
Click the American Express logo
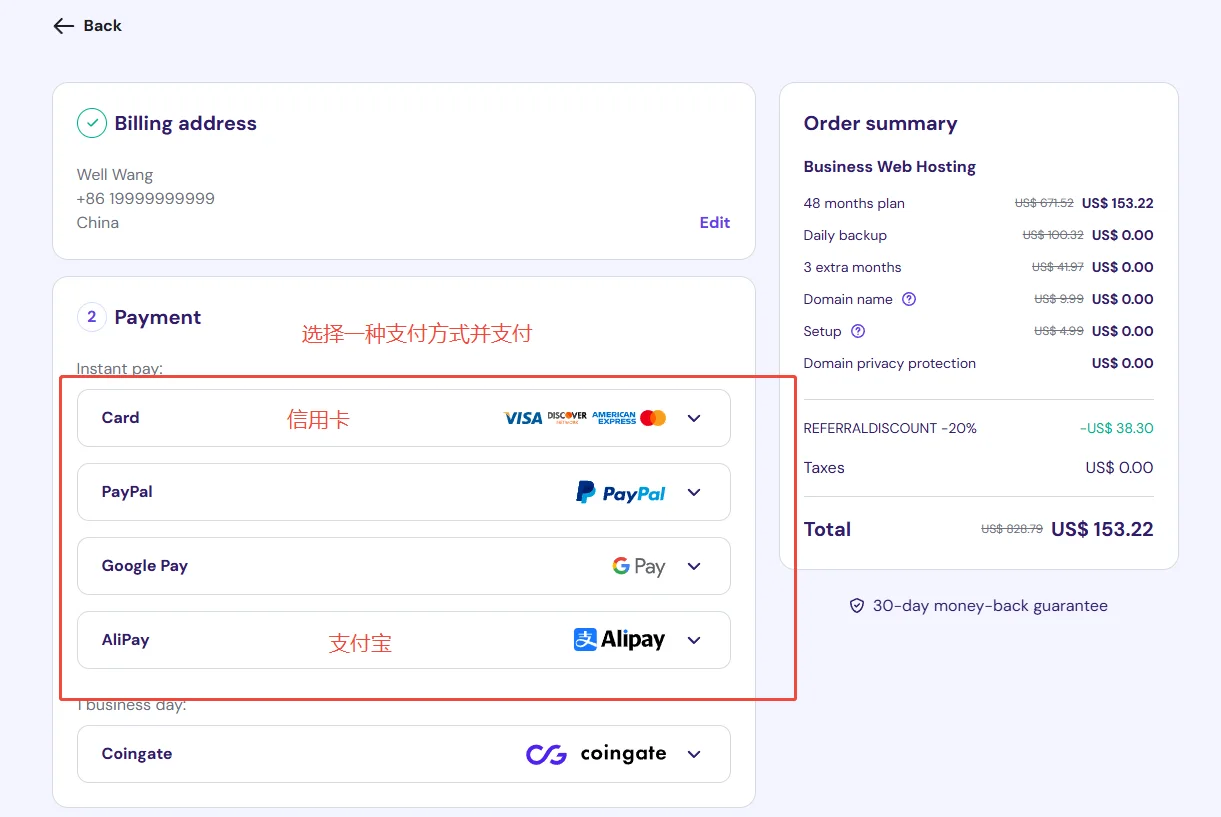click(x=614, y=418)
